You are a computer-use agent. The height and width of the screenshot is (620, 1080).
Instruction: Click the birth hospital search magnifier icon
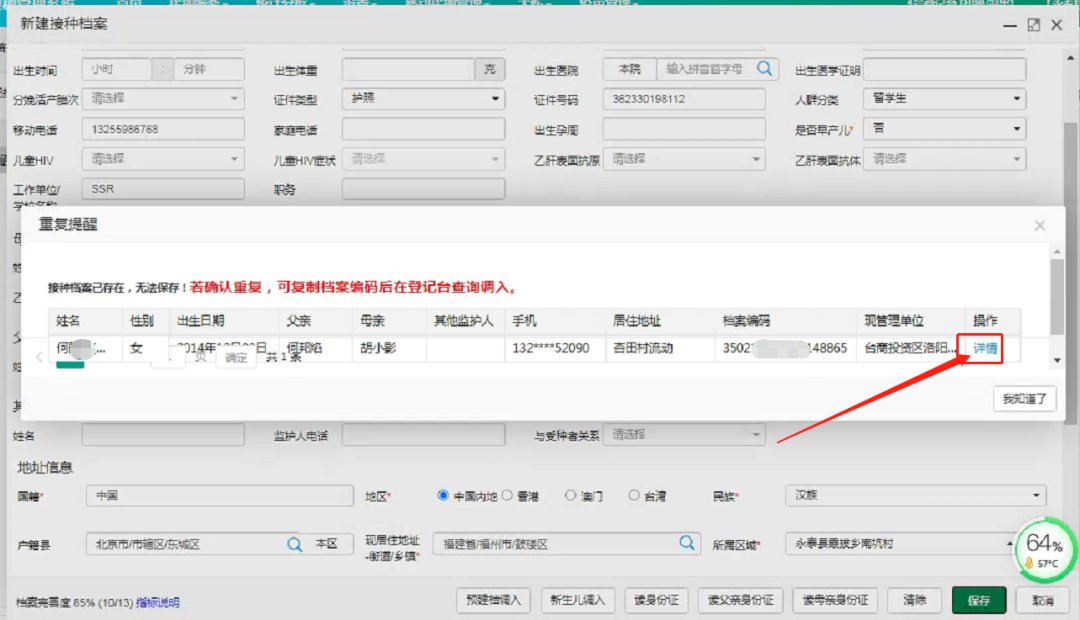(765, 69)
